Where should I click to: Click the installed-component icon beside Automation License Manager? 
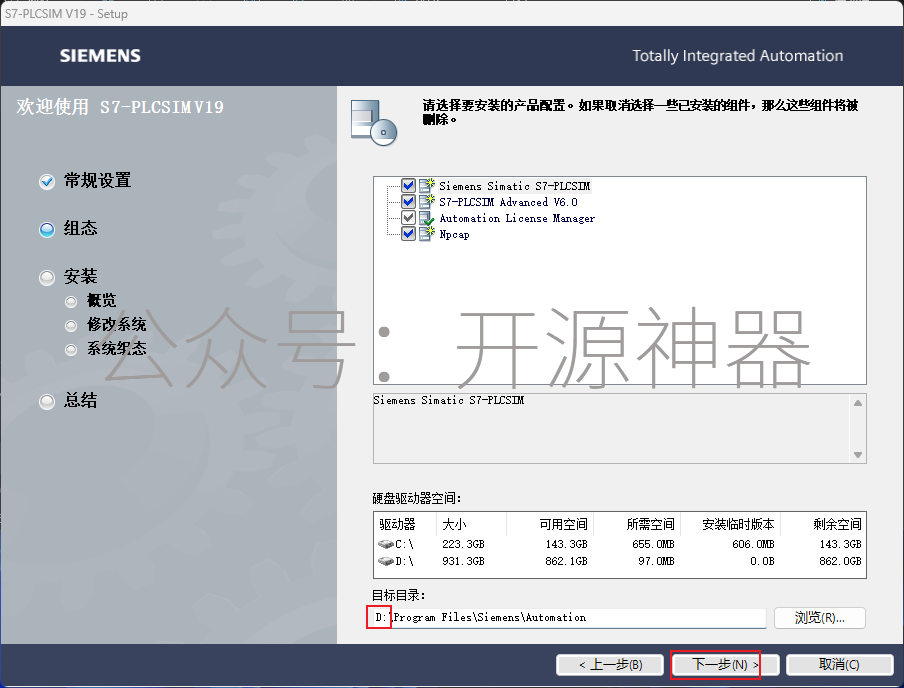(x=427, y=218)
